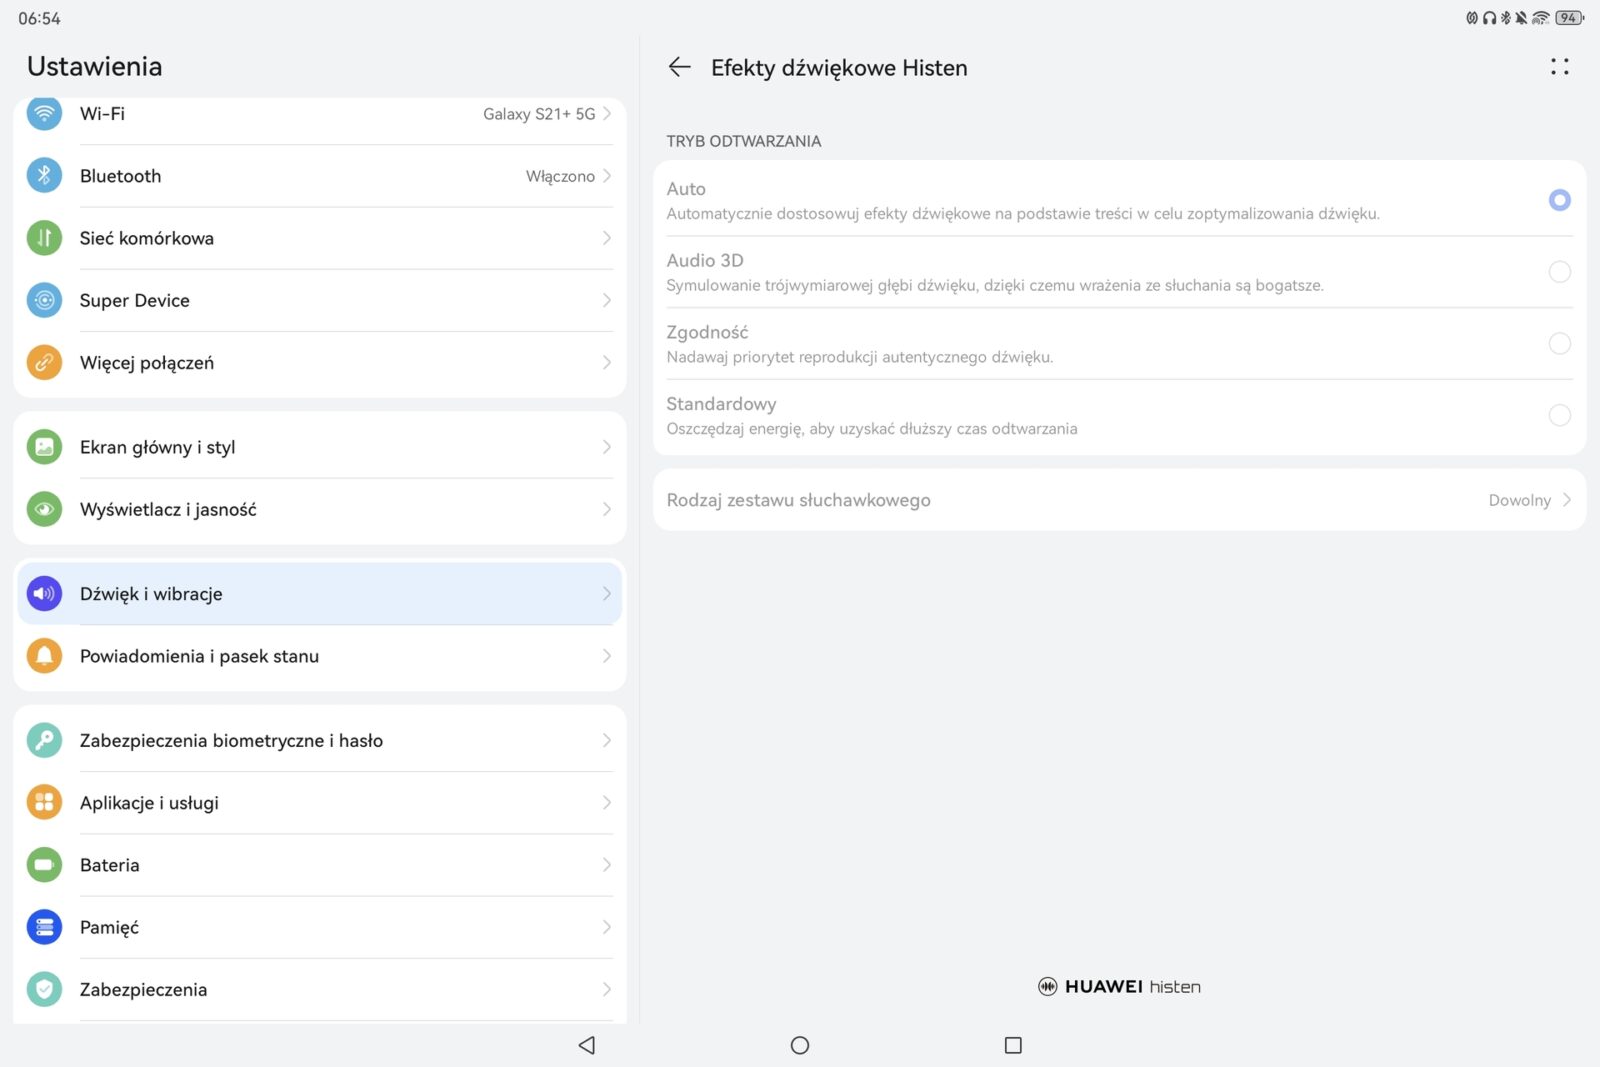Tap the Bateria battery icon
This screenshot has height=1067, width=1600.
[44, 865]
